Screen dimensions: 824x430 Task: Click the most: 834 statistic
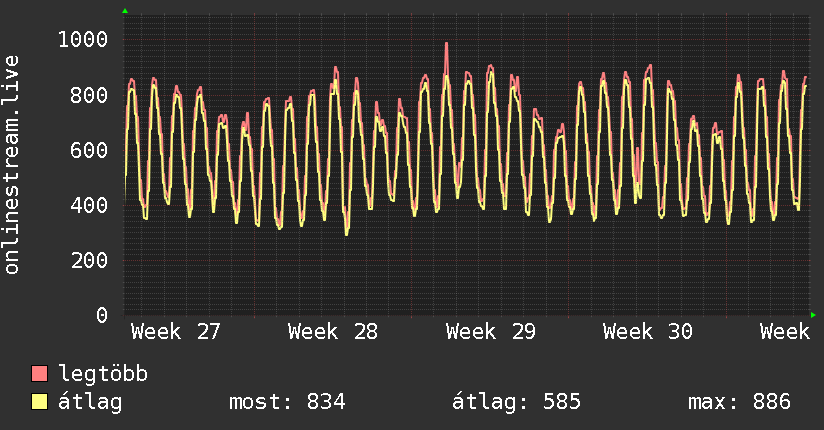(287, 402)
